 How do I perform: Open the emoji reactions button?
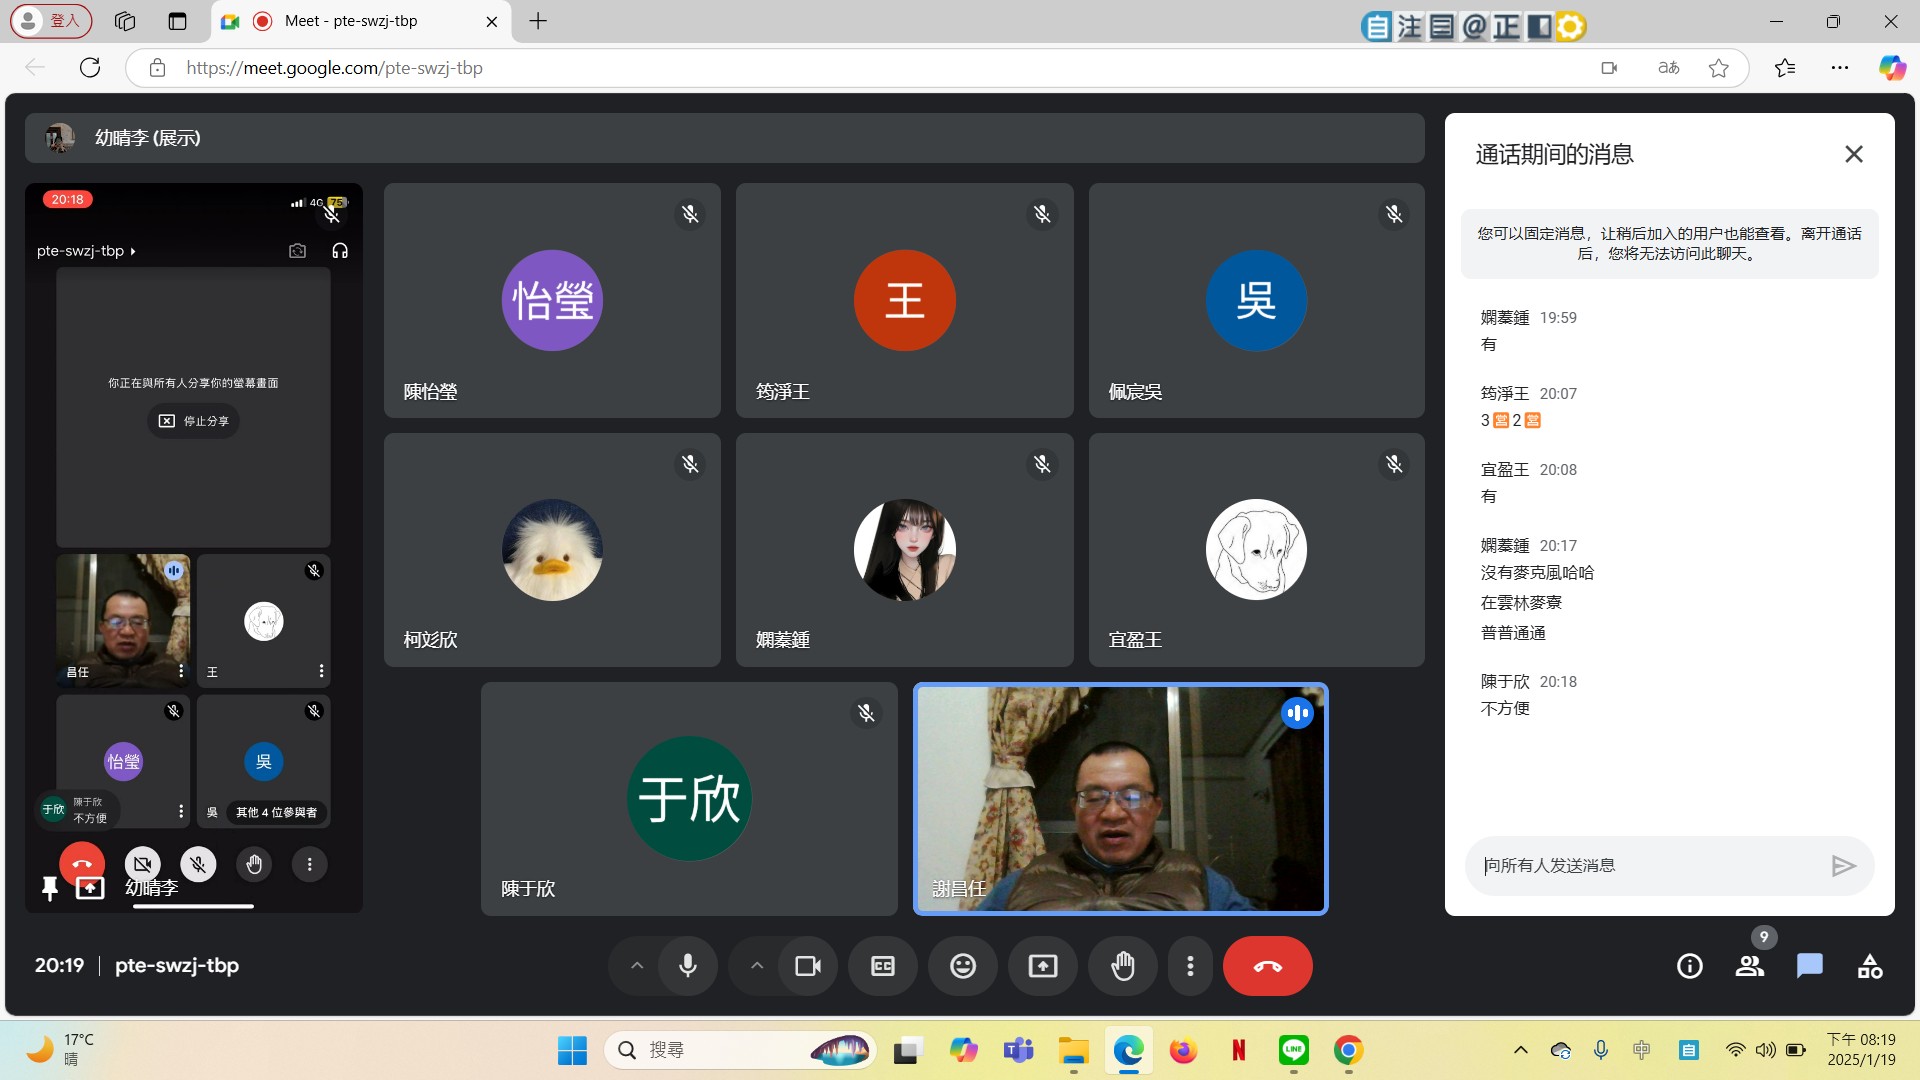click(x=963, y=966)
